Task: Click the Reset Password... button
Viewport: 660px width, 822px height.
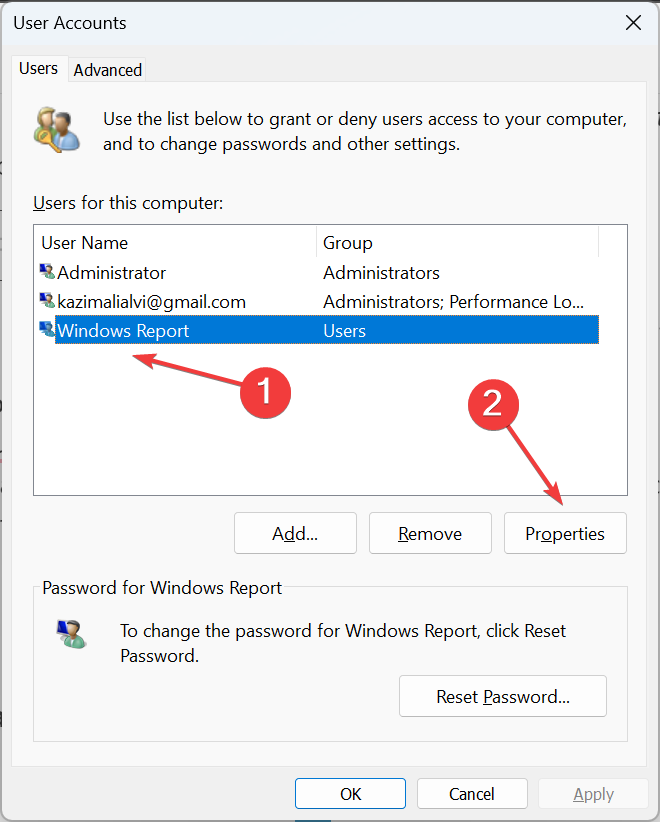Action: 503,696
